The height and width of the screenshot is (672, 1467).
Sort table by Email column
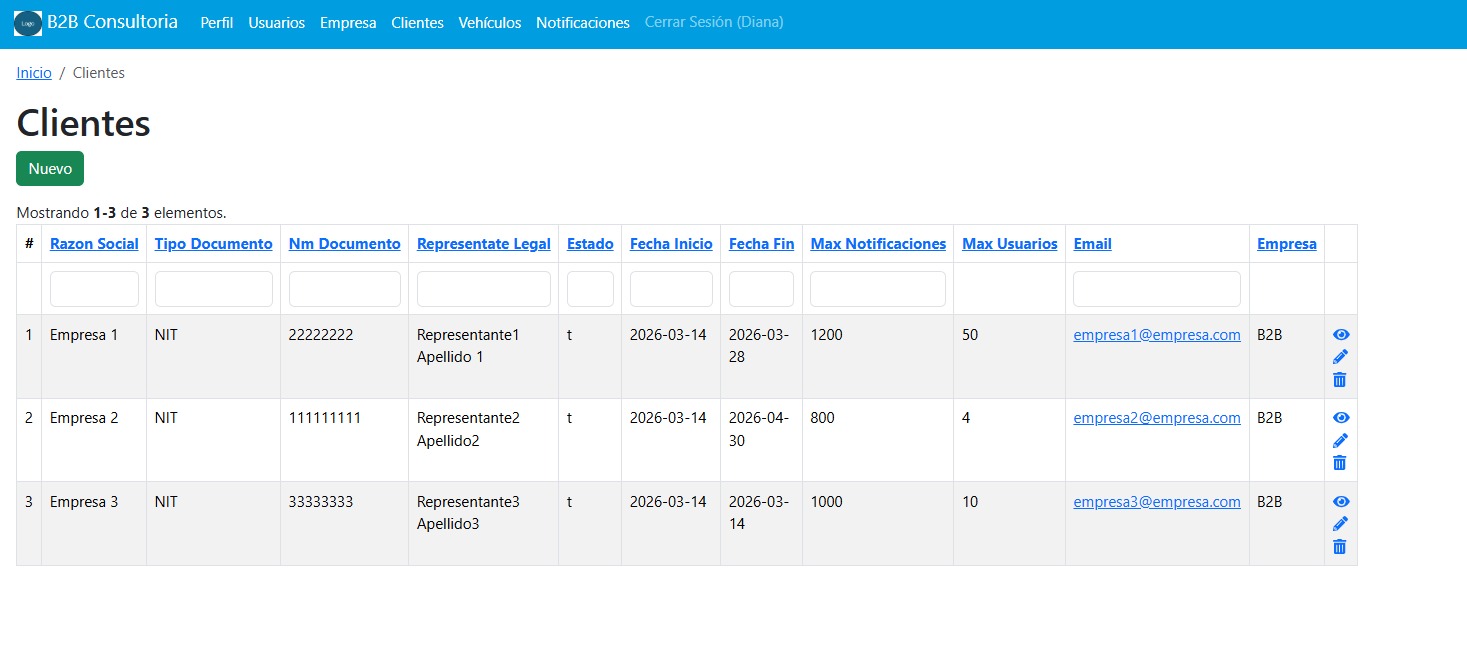1092,244
